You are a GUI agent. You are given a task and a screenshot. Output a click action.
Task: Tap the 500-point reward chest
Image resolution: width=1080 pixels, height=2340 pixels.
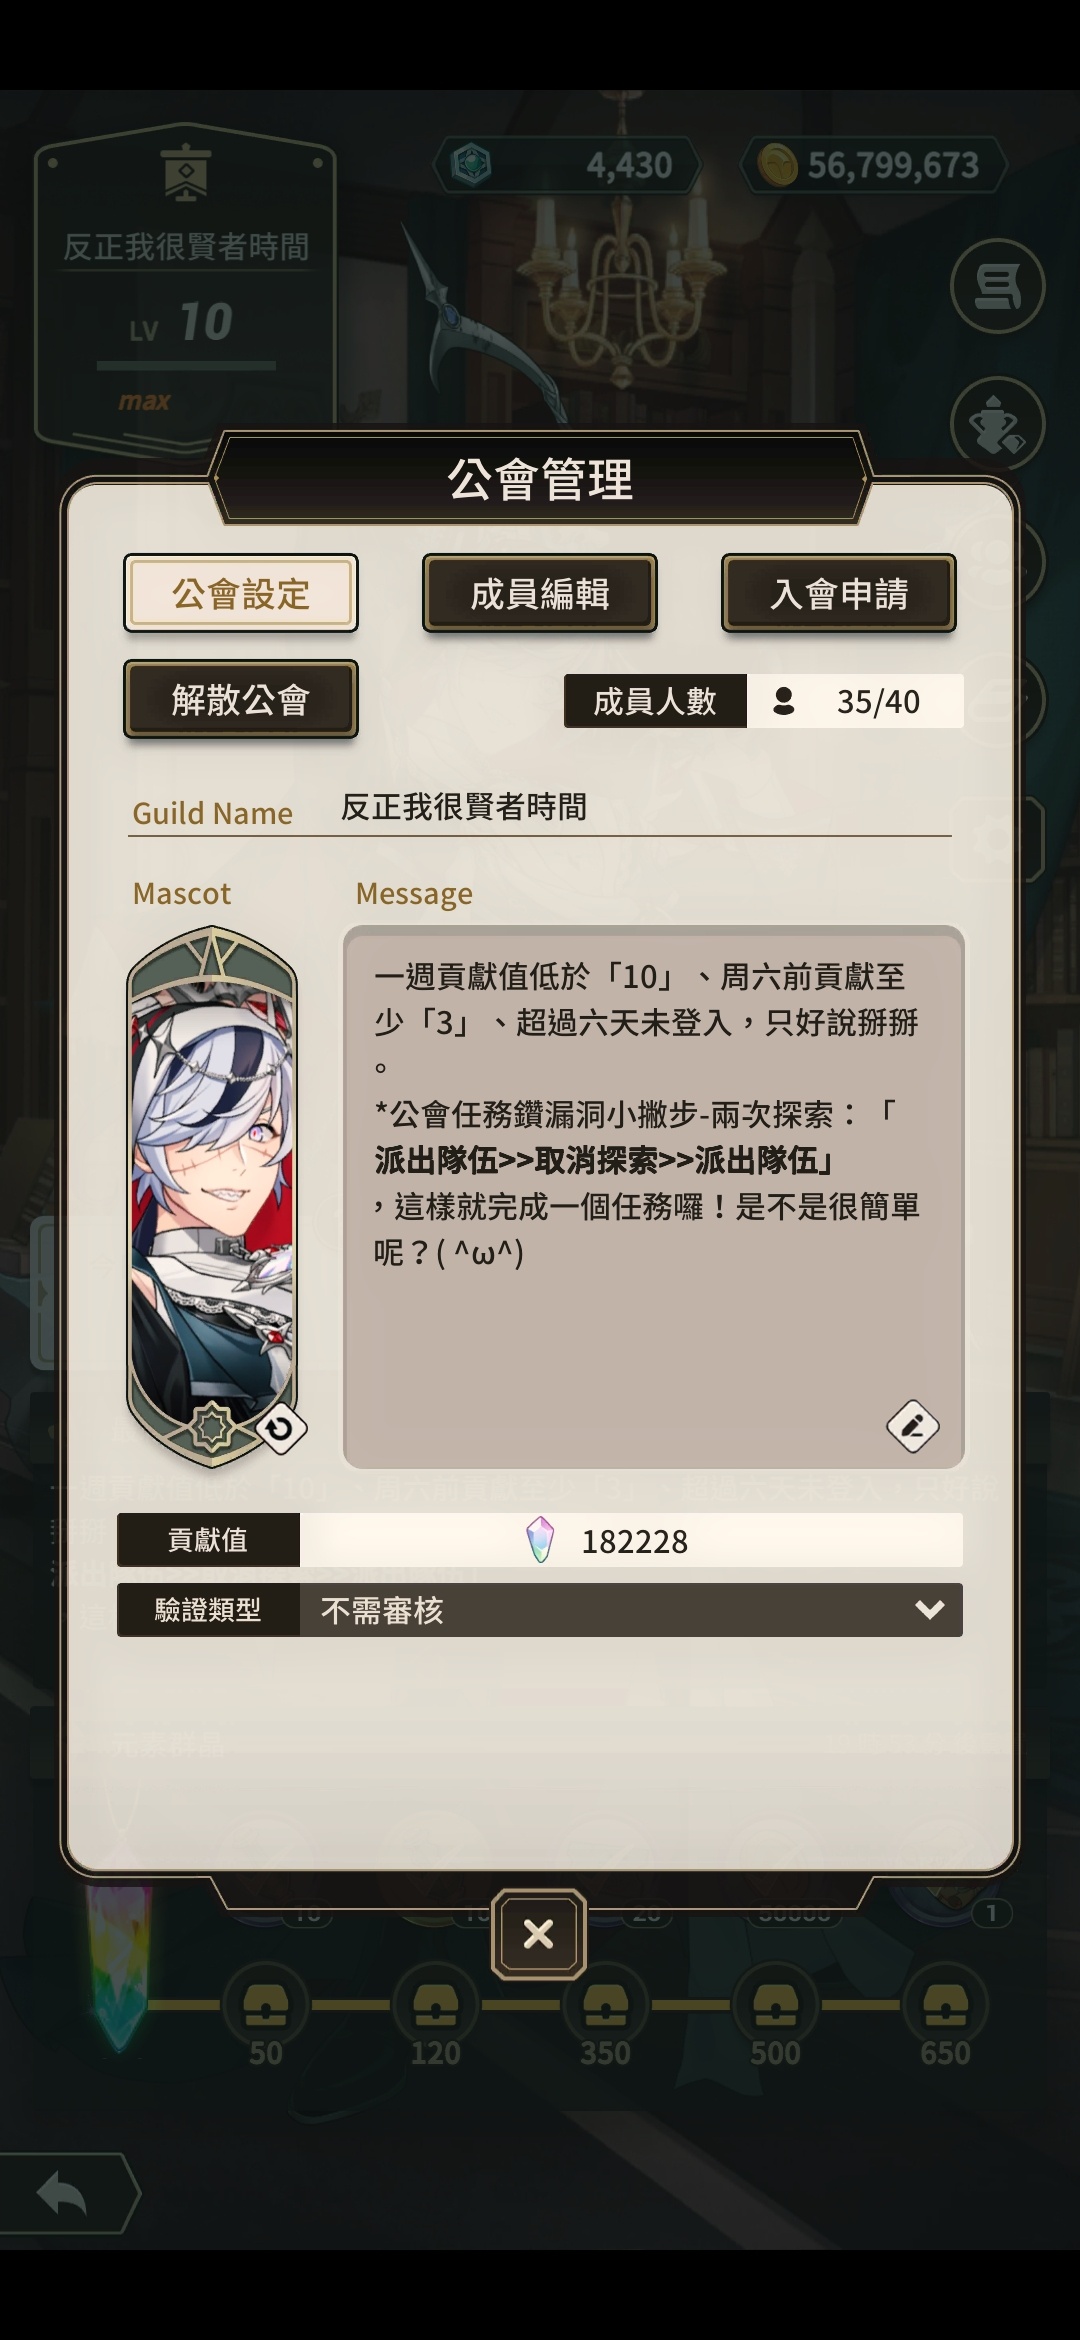click(776, 2004)
